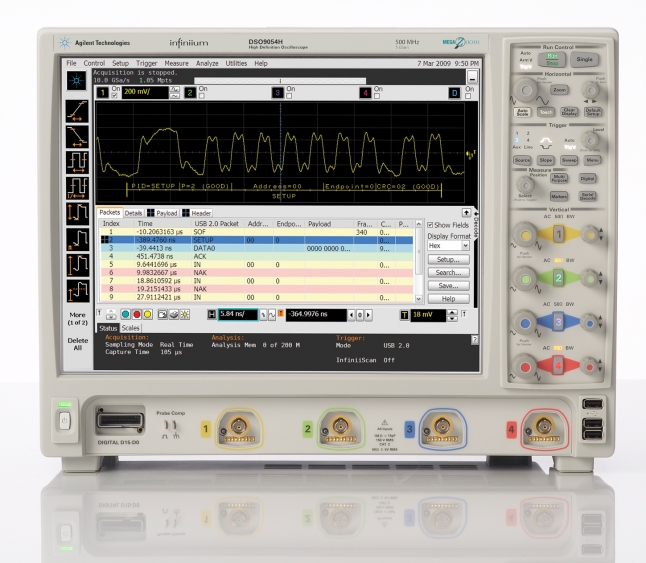This screenshot has width=646, height=563.
Task: Click the Save... button
Action: (448, 286)
